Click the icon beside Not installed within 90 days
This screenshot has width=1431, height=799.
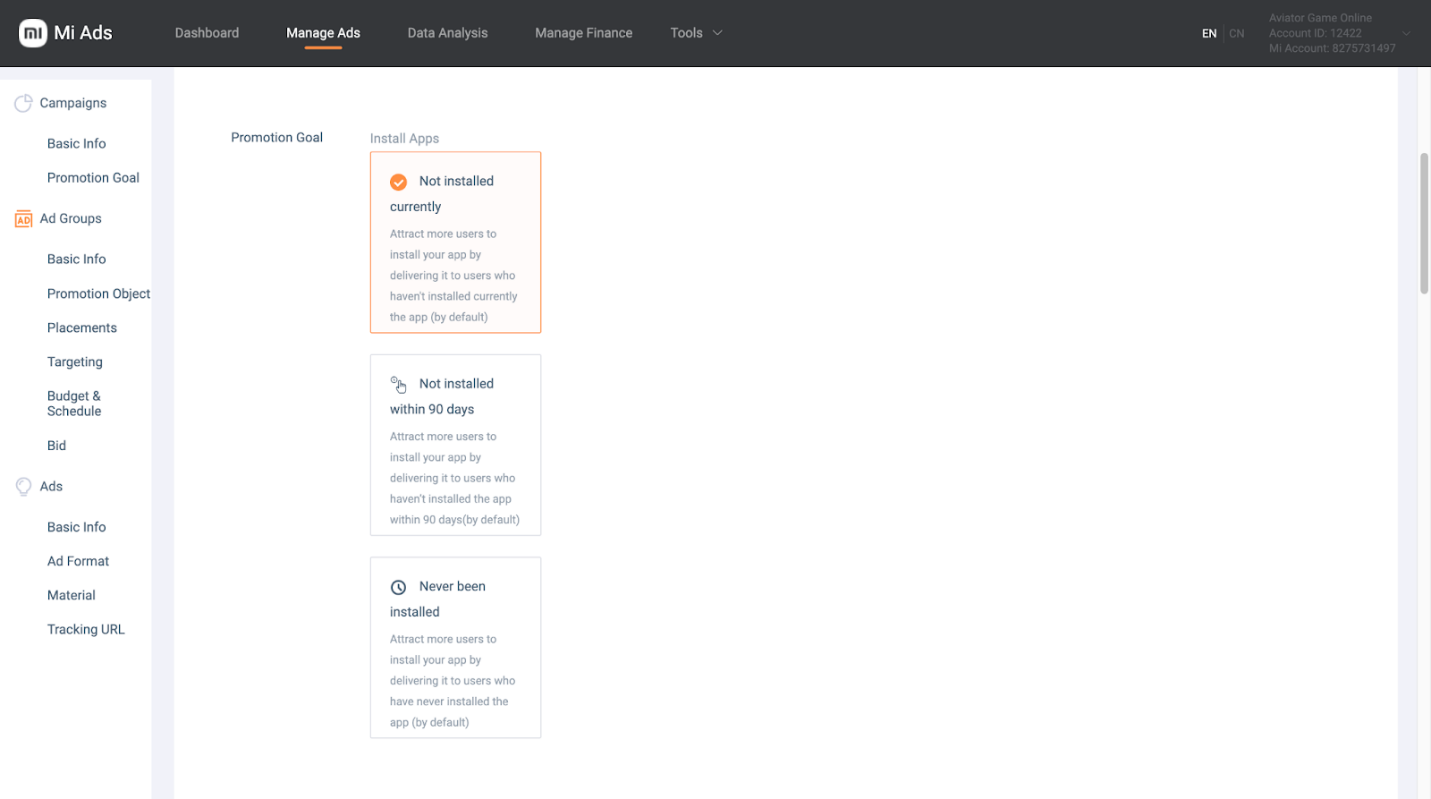point(398,384)
